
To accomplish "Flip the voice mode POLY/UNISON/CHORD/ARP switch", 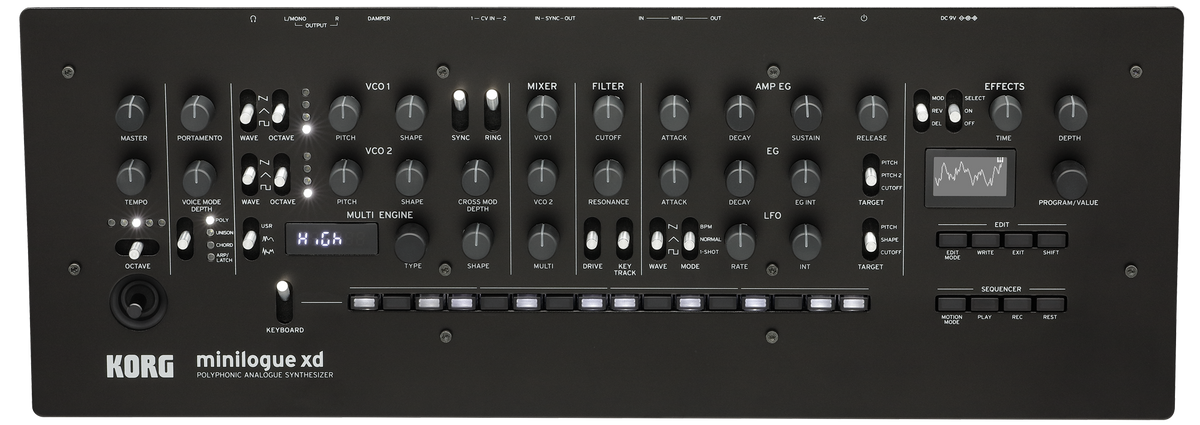I will click(183, 240).
